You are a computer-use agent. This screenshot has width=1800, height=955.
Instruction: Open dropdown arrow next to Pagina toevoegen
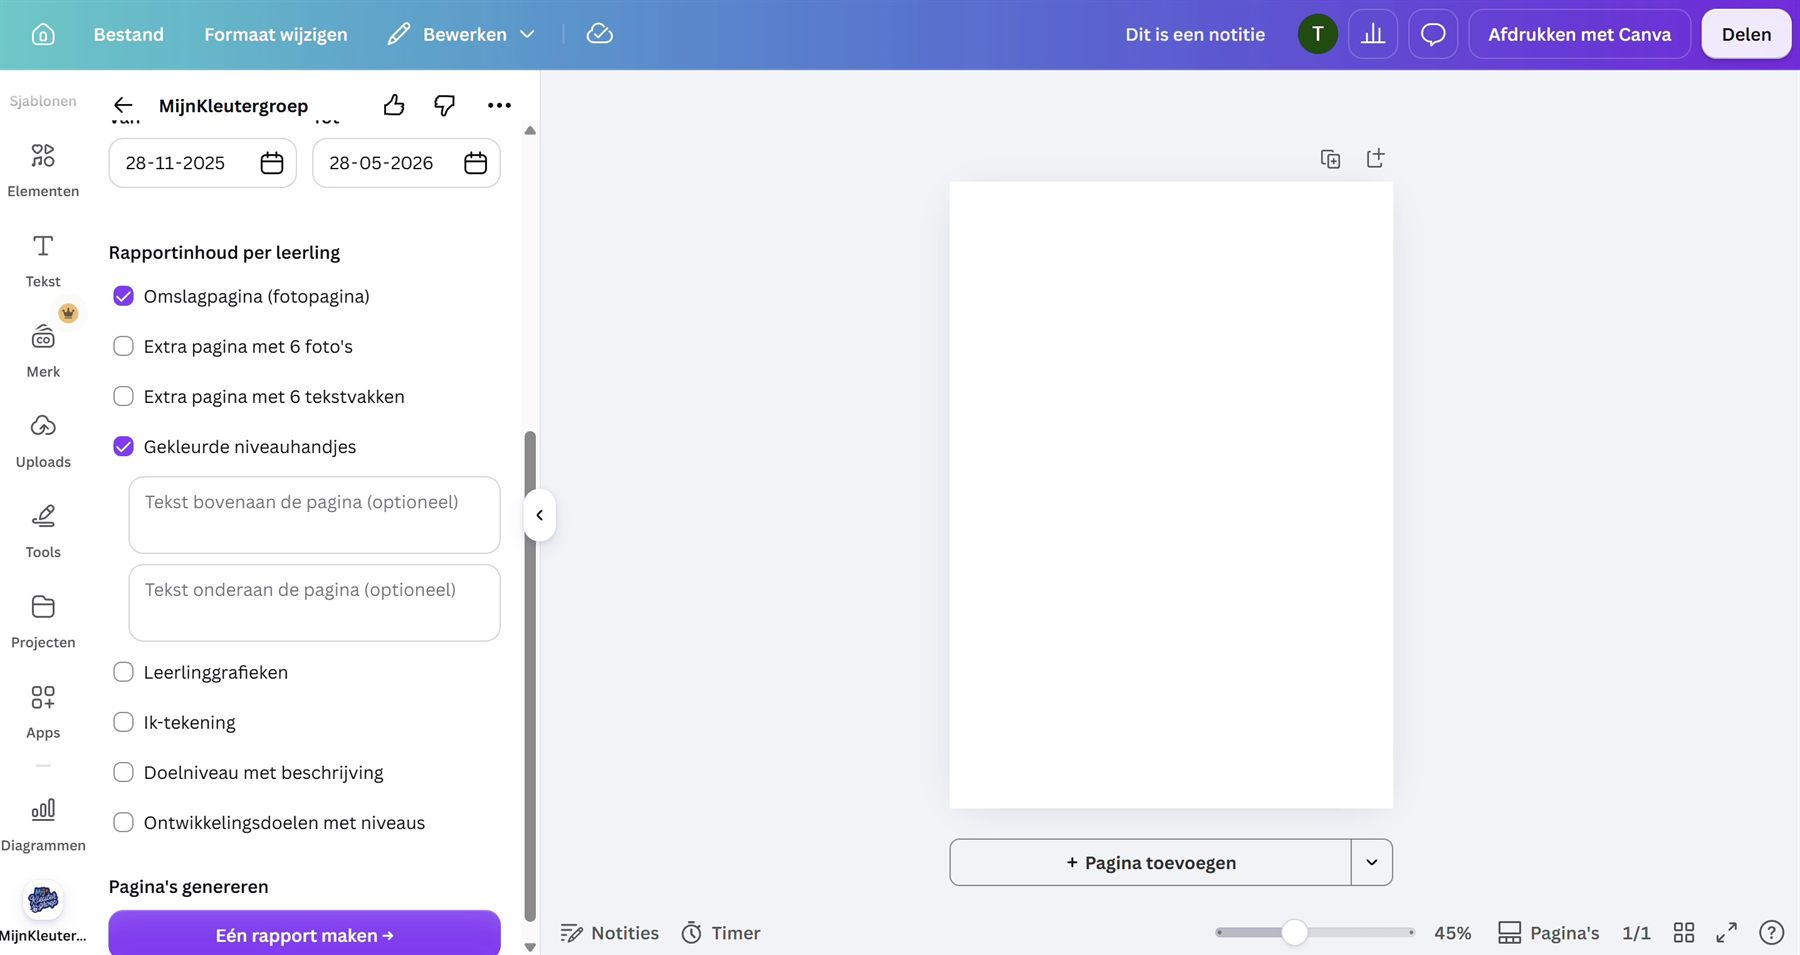point(1372,862)
